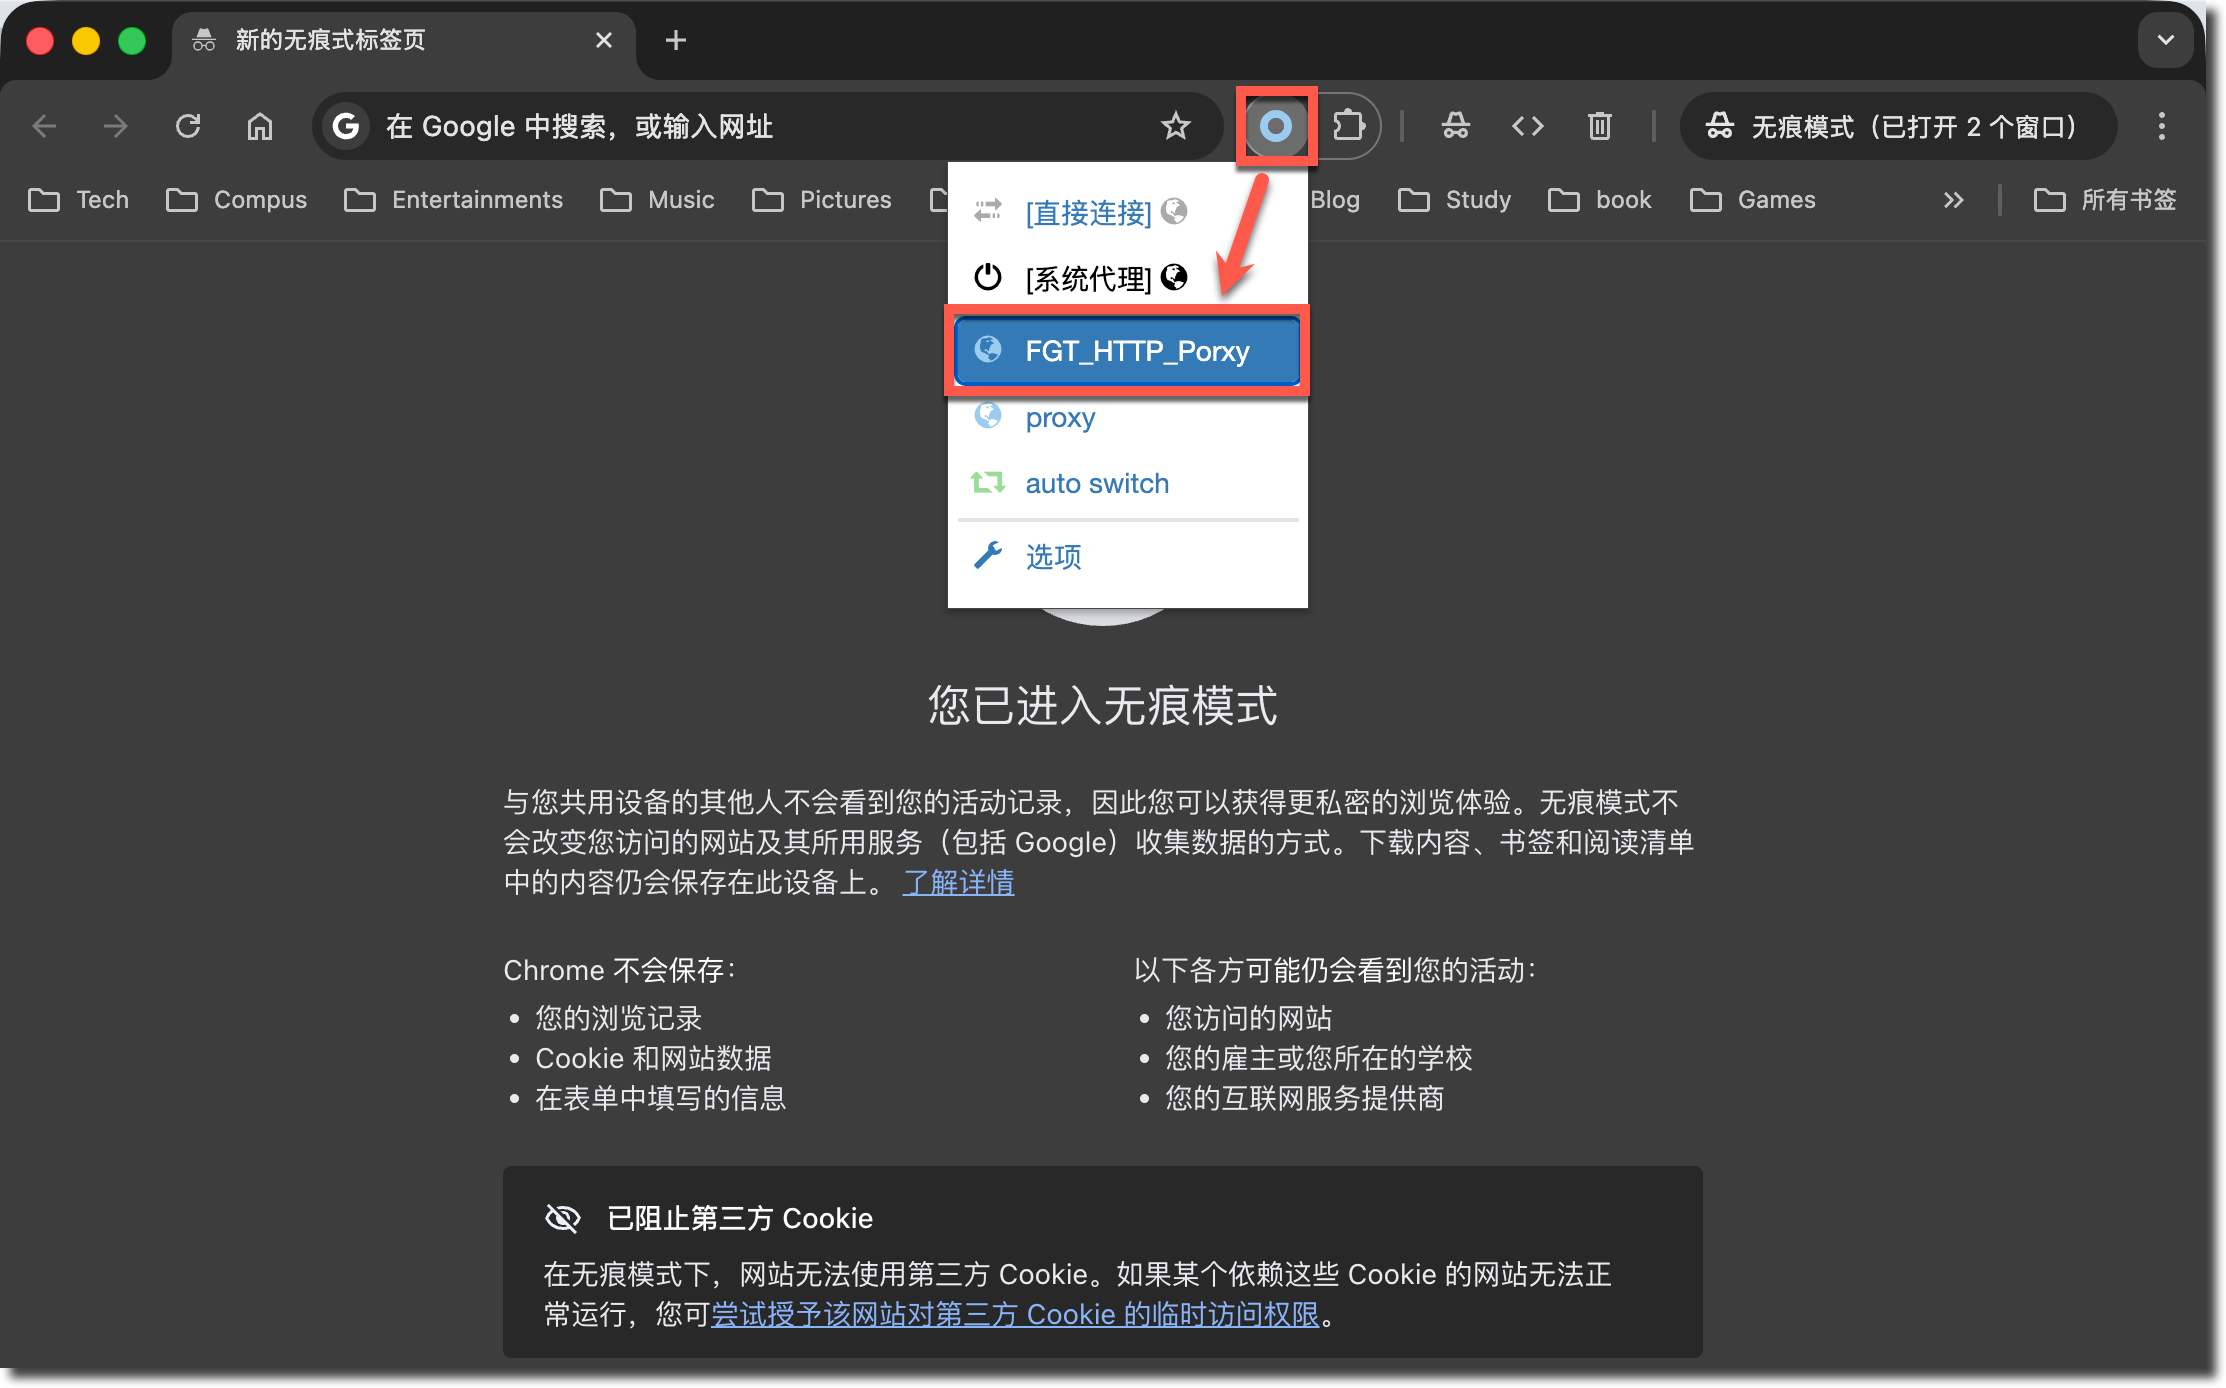Open 选项 settings in proxy menu
The image size is (2226, 1388).
click(1053, 557)
